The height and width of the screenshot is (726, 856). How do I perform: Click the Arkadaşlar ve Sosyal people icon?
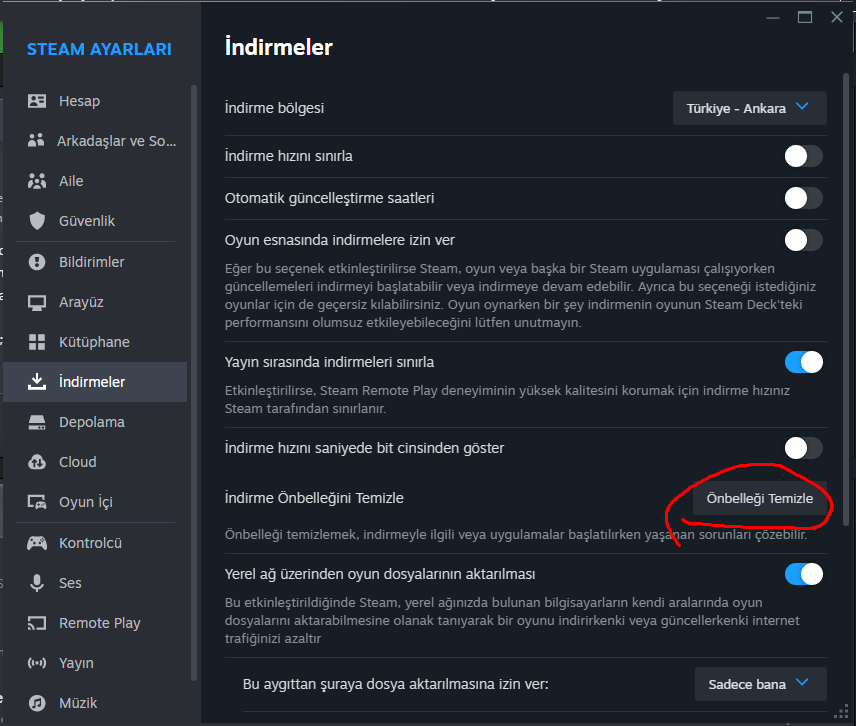tap(36, 141)
